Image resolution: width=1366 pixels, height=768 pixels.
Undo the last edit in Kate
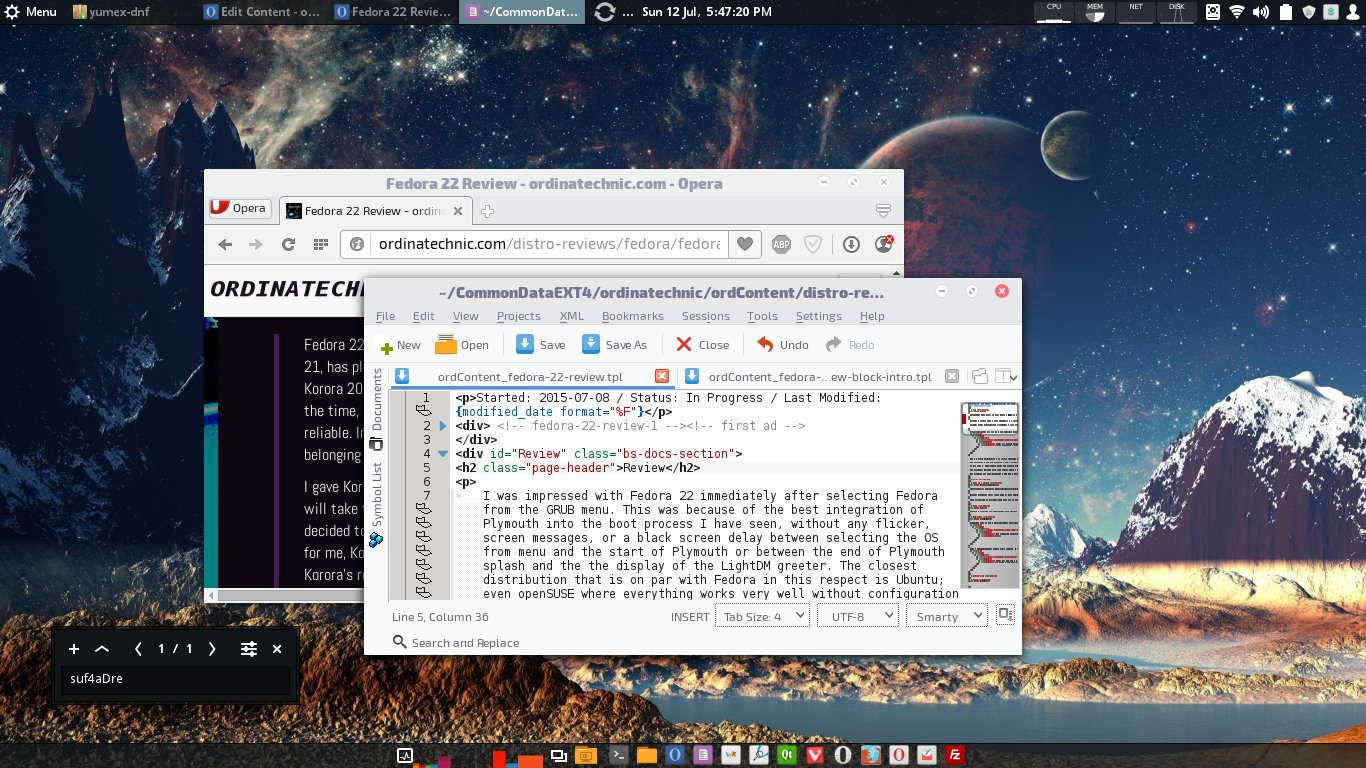point(782,345)
